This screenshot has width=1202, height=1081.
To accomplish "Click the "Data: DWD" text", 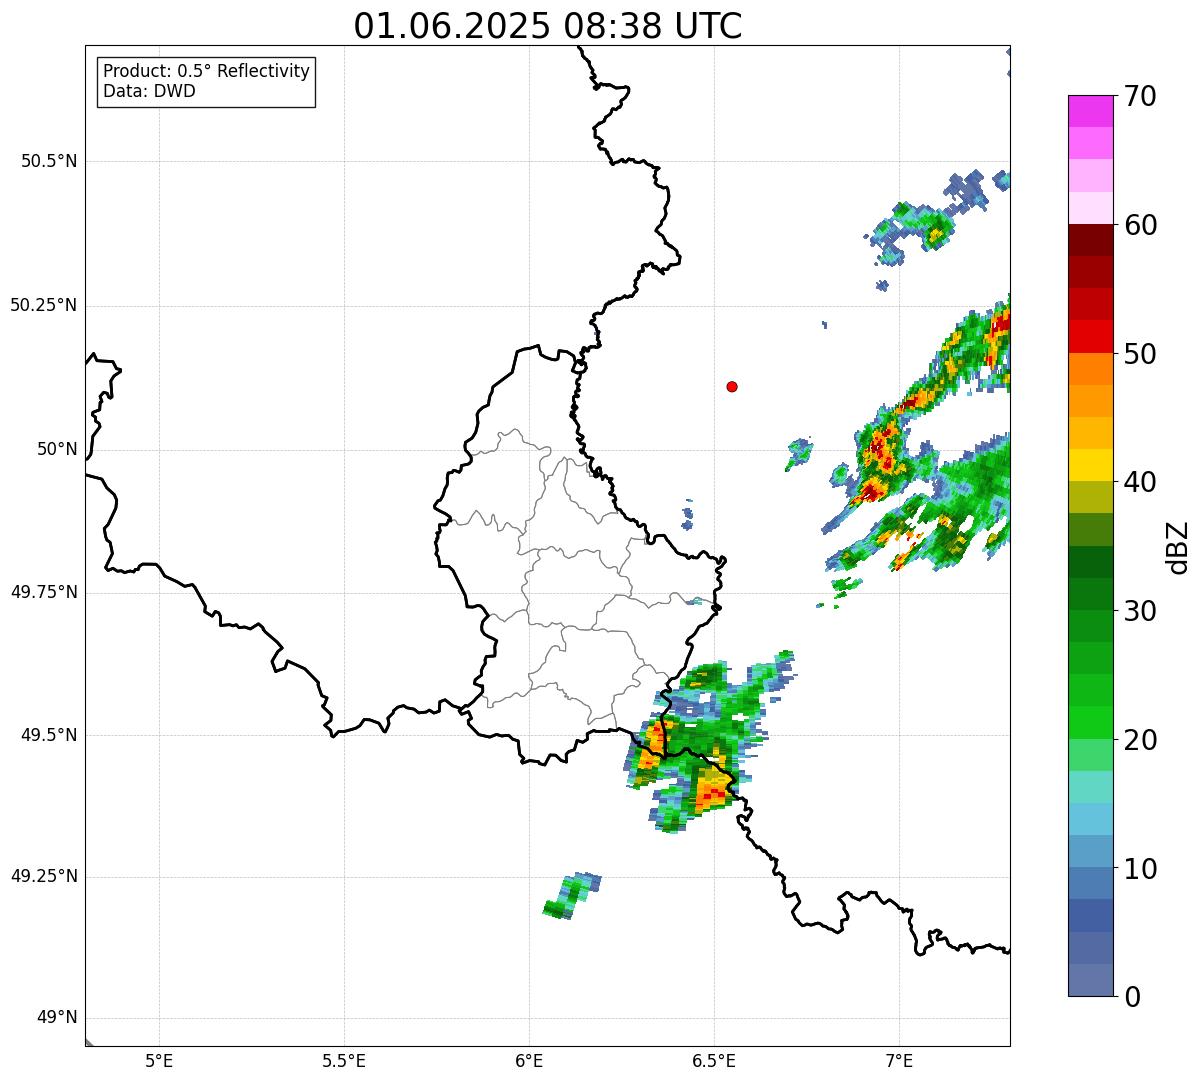I will point(149,91).
